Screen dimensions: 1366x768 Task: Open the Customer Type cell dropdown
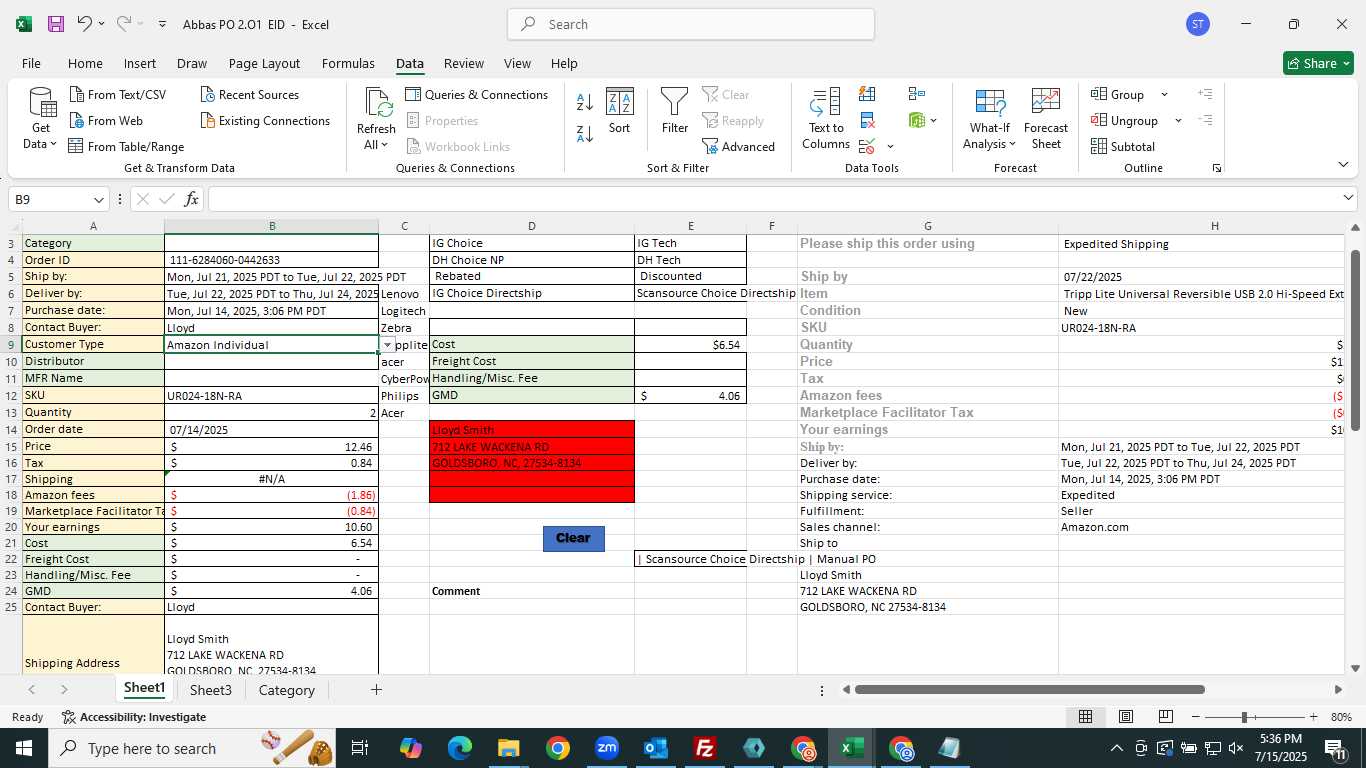387,345
